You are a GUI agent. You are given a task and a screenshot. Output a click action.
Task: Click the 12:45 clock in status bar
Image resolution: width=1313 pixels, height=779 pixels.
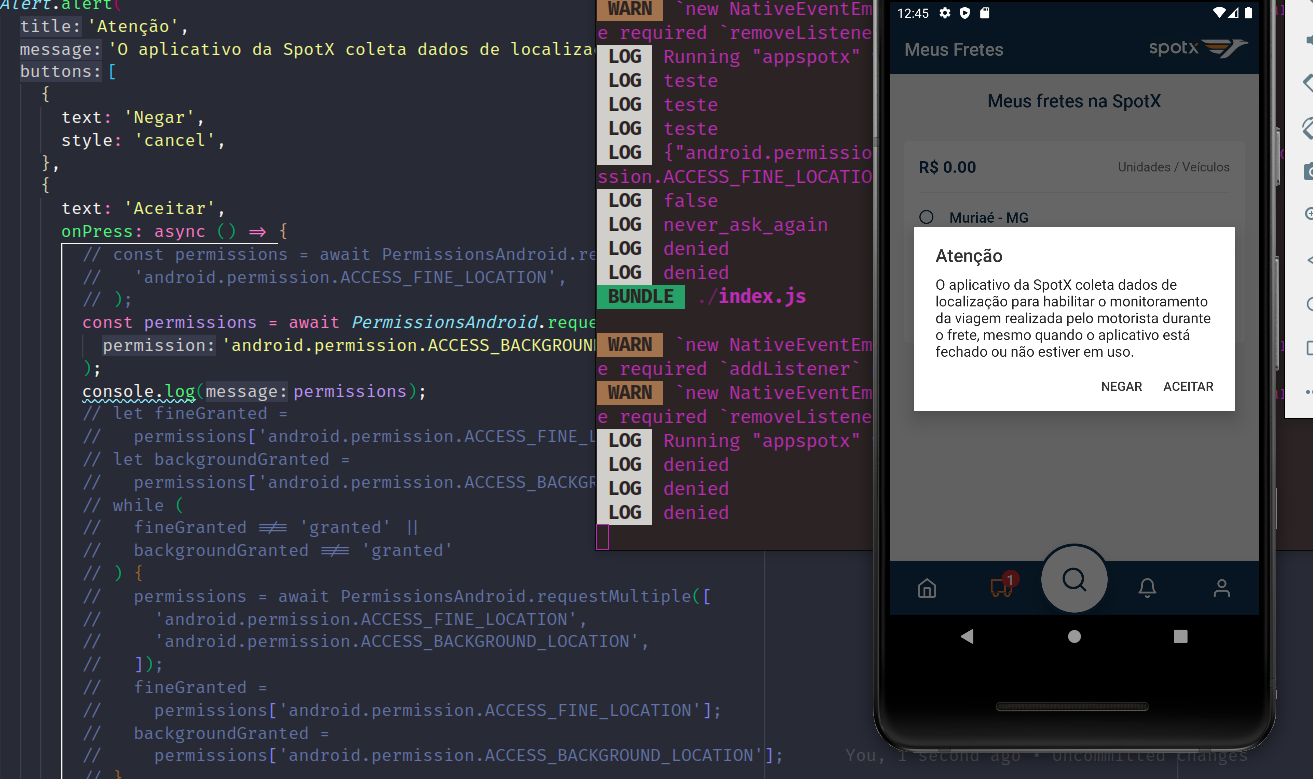tap(913, 13)
